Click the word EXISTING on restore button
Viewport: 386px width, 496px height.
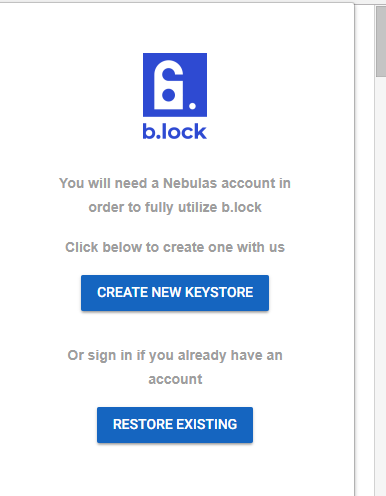click(x=207, y=424)
